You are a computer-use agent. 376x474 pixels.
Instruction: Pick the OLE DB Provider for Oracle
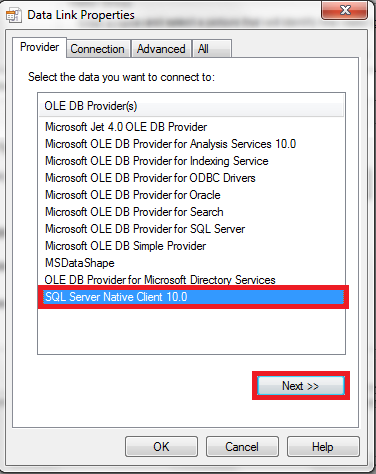tap(133, 195)
